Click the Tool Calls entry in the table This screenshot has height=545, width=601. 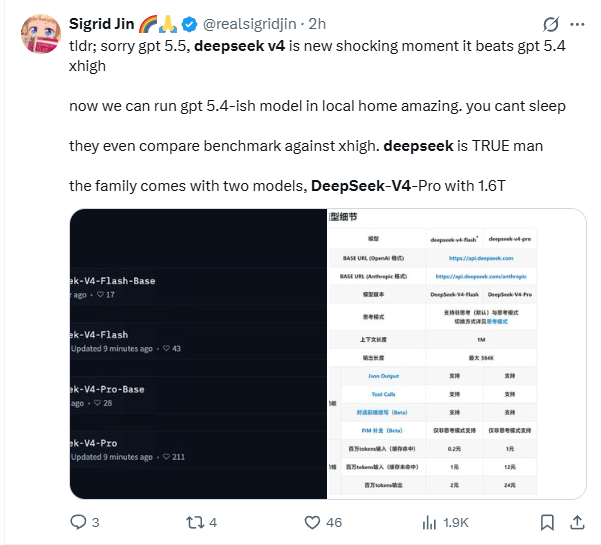383,394
